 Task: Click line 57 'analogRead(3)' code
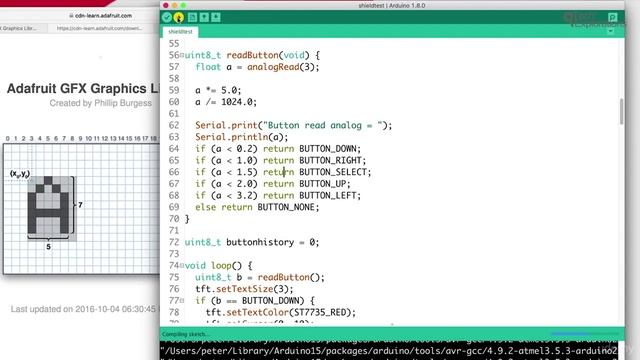283,67
